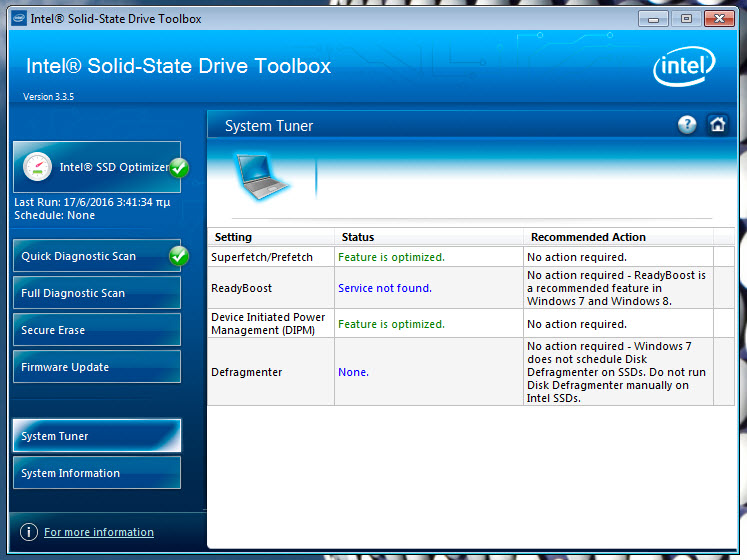Click the SSD Optimizer gauge icon
Viewport: 747px width, 560px height.
(x=37, y=167)
